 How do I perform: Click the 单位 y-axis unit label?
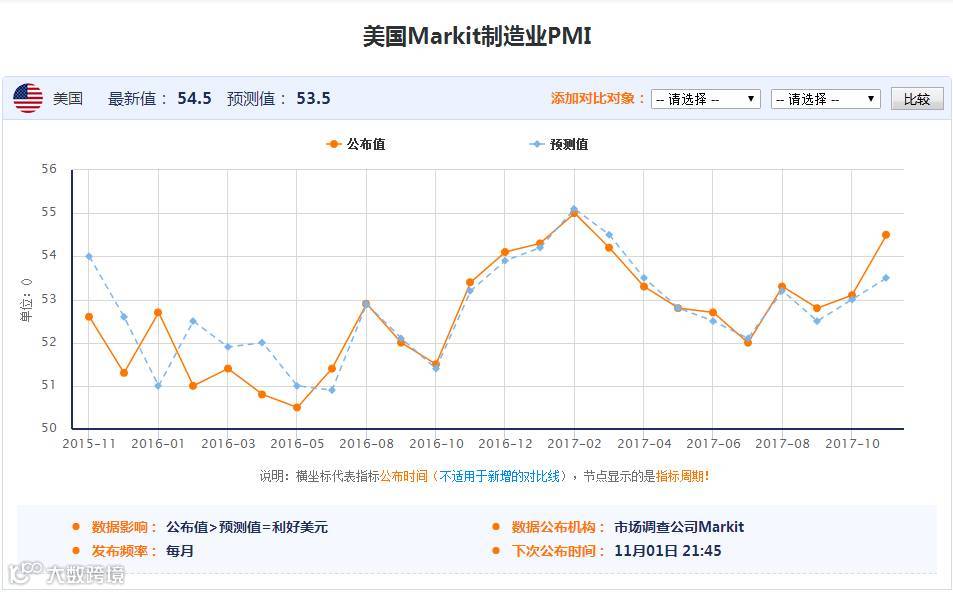26,300
